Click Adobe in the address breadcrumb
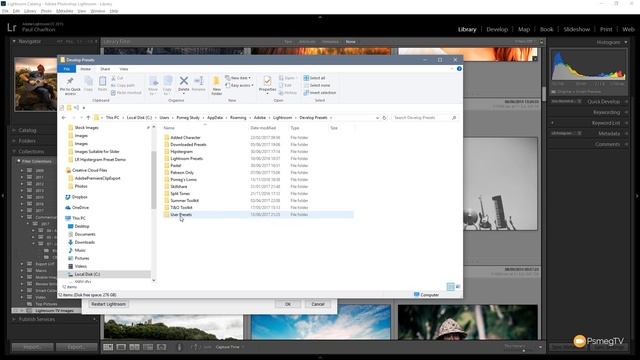The image size is (640, 360). pos(260,118)
